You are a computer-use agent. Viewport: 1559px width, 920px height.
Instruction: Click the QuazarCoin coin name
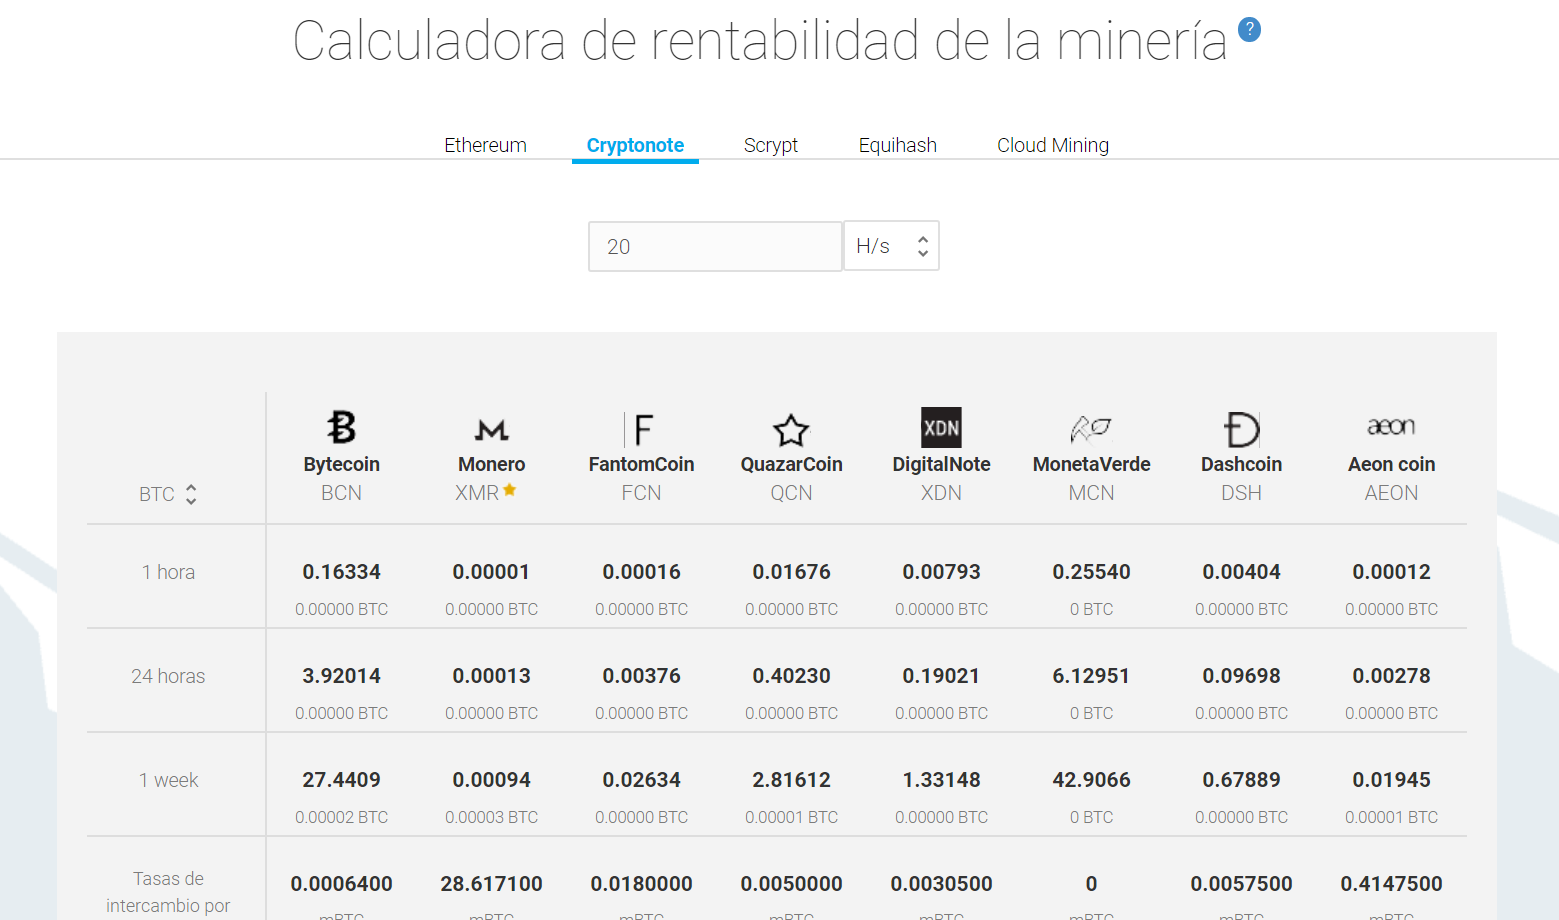pos(792,464)
